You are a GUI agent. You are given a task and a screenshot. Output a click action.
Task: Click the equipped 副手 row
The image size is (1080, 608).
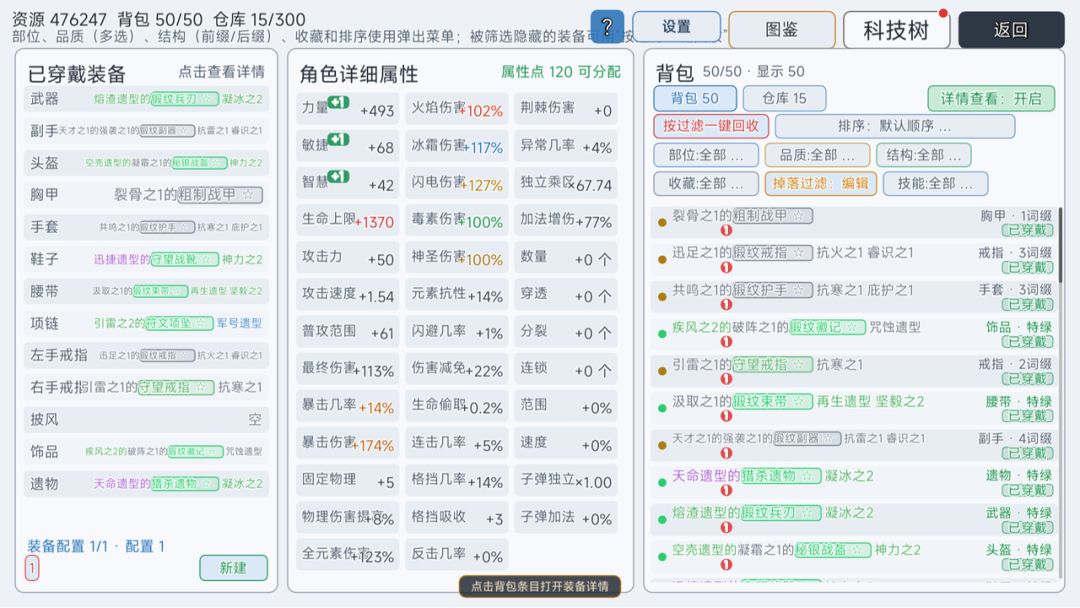tap(146, 131)
